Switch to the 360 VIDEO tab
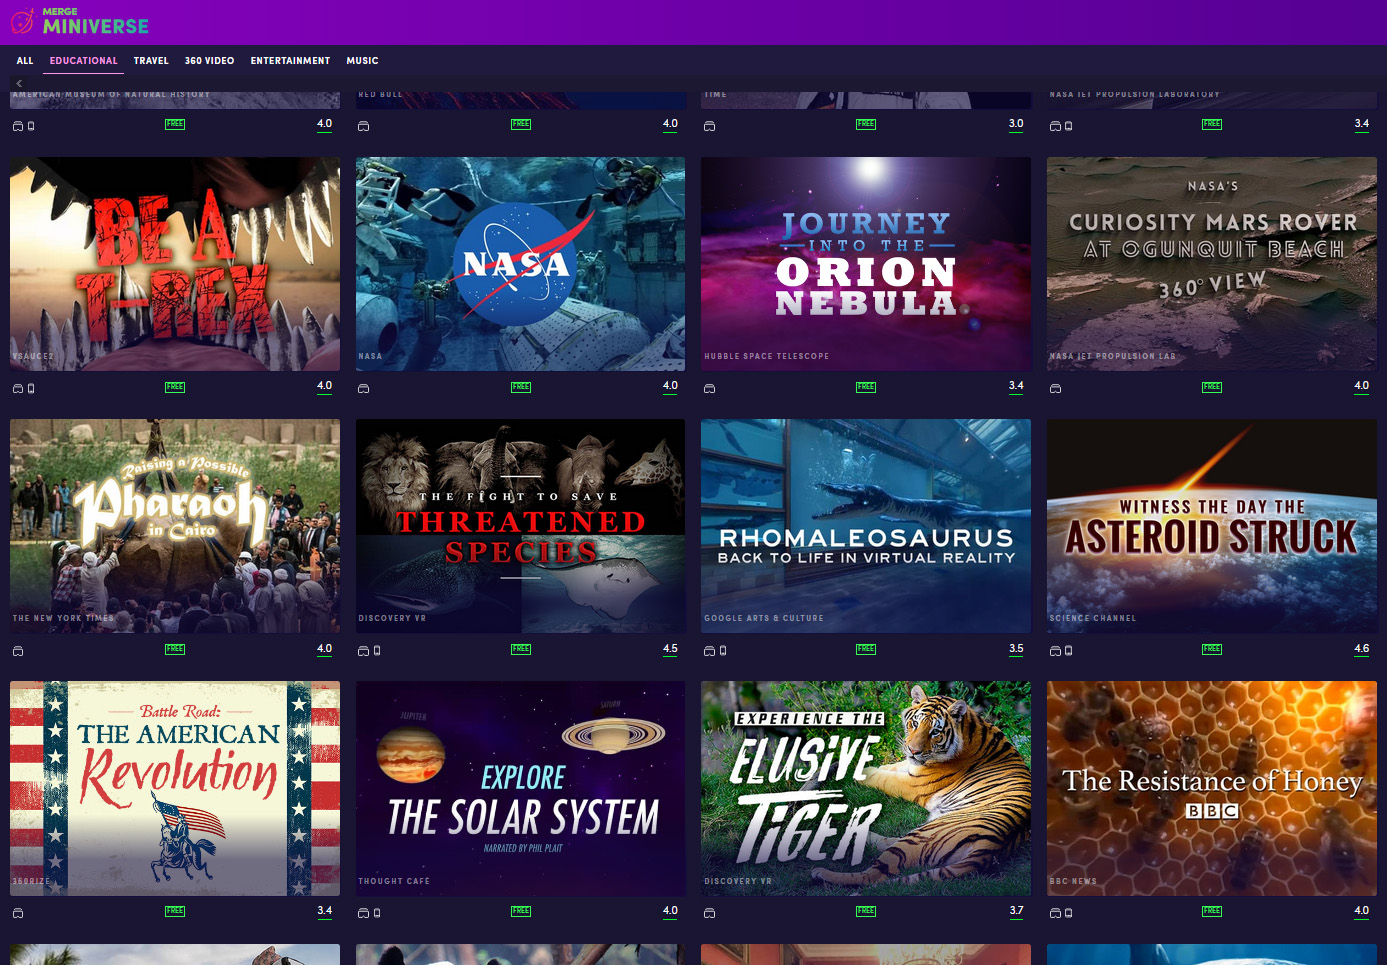This screenshot has width=1387, height=965. click(x=209, y=61)
